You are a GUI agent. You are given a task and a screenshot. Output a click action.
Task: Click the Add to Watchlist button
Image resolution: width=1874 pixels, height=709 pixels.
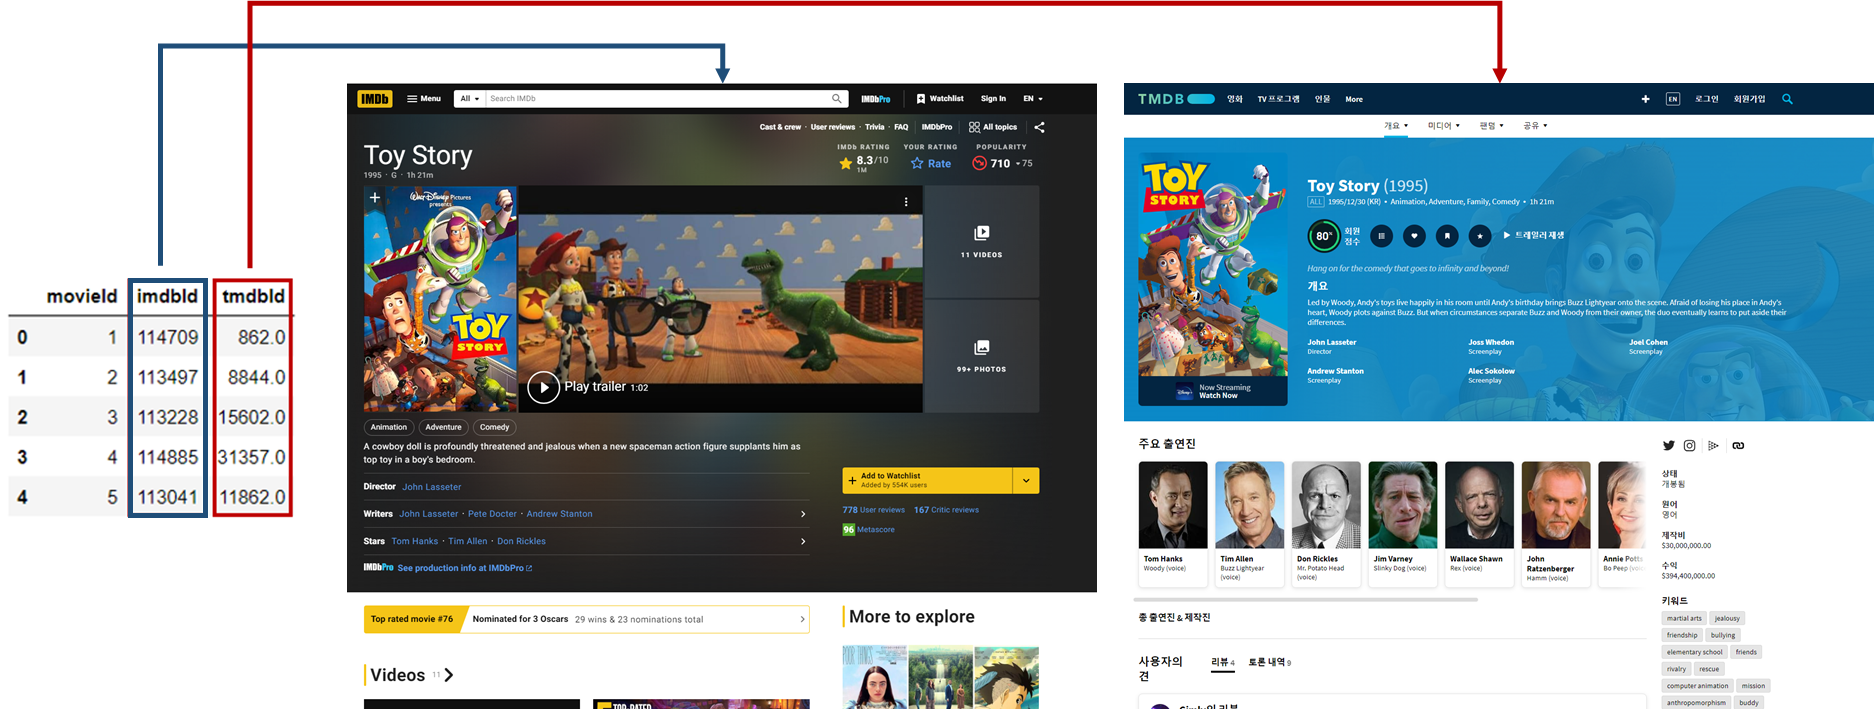(x=927, y=481)
